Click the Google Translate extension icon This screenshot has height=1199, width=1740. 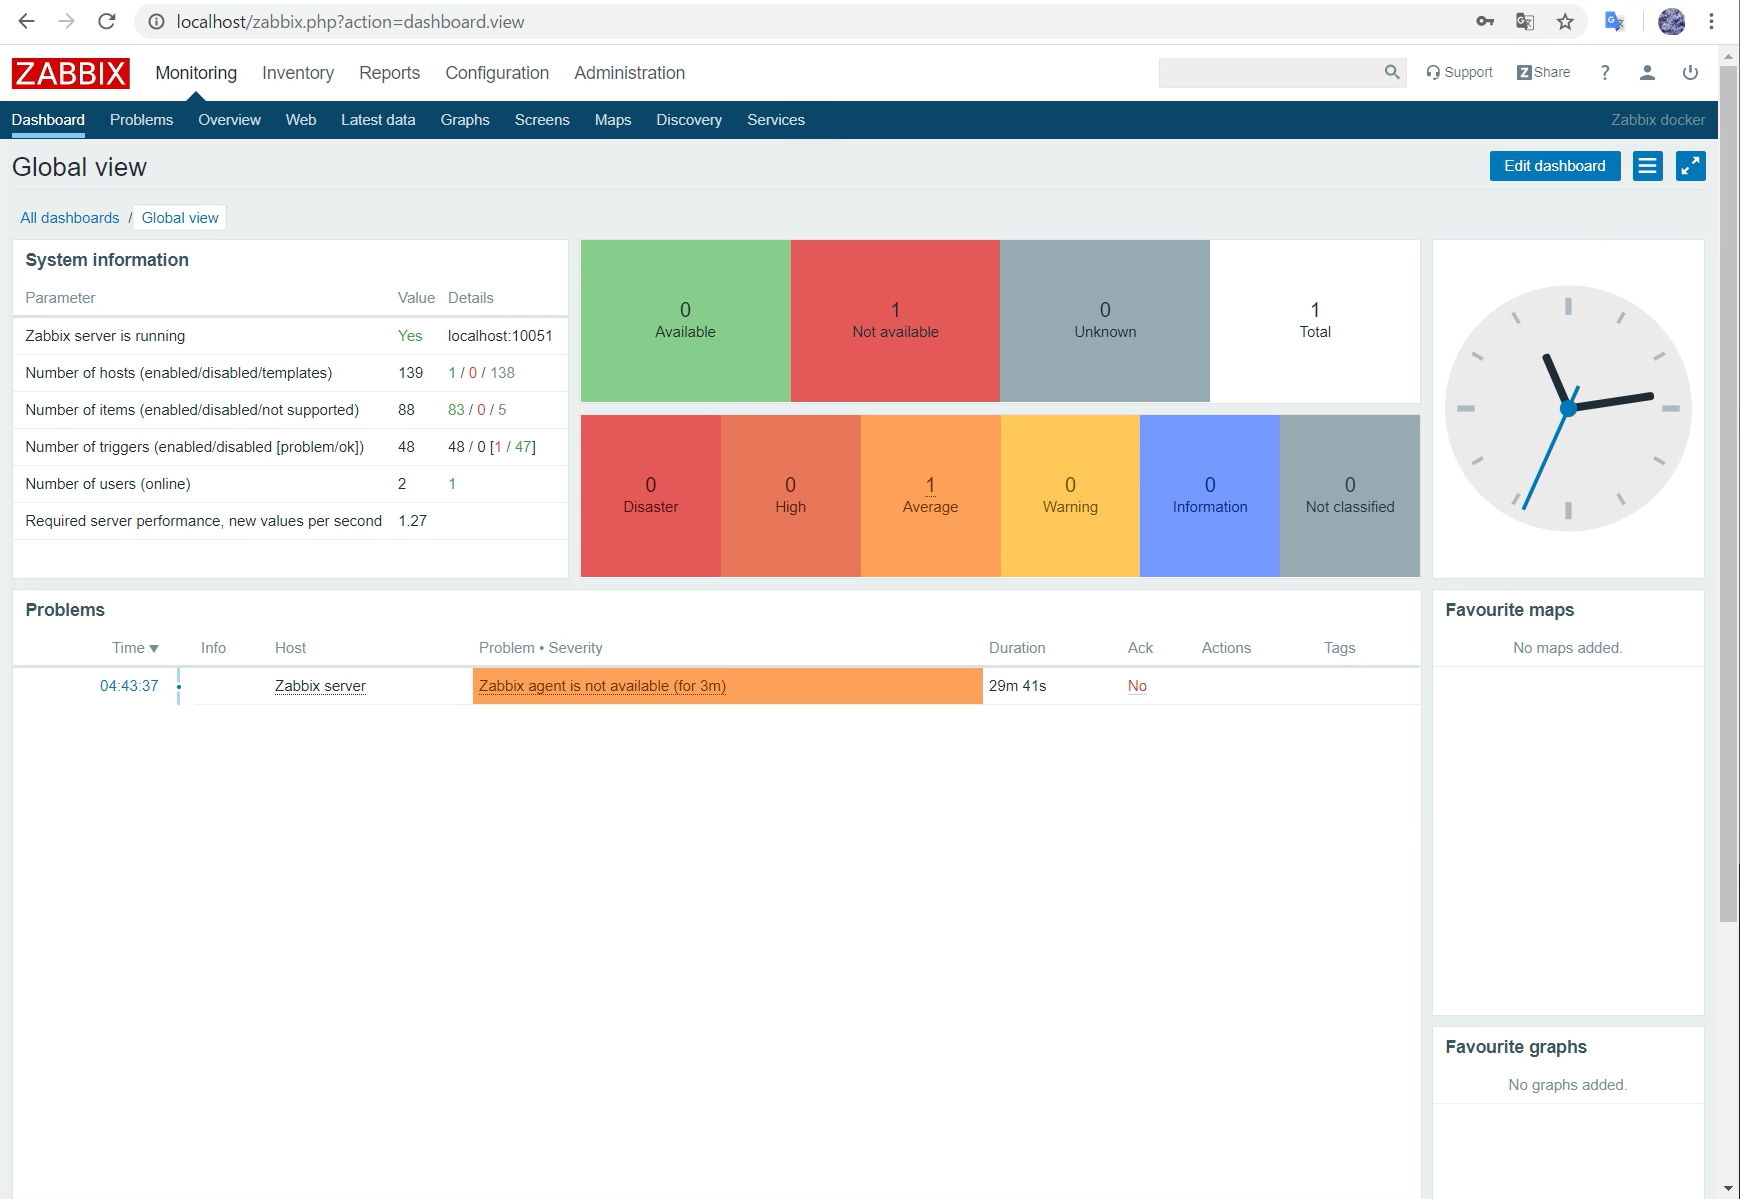(1614, 21)
